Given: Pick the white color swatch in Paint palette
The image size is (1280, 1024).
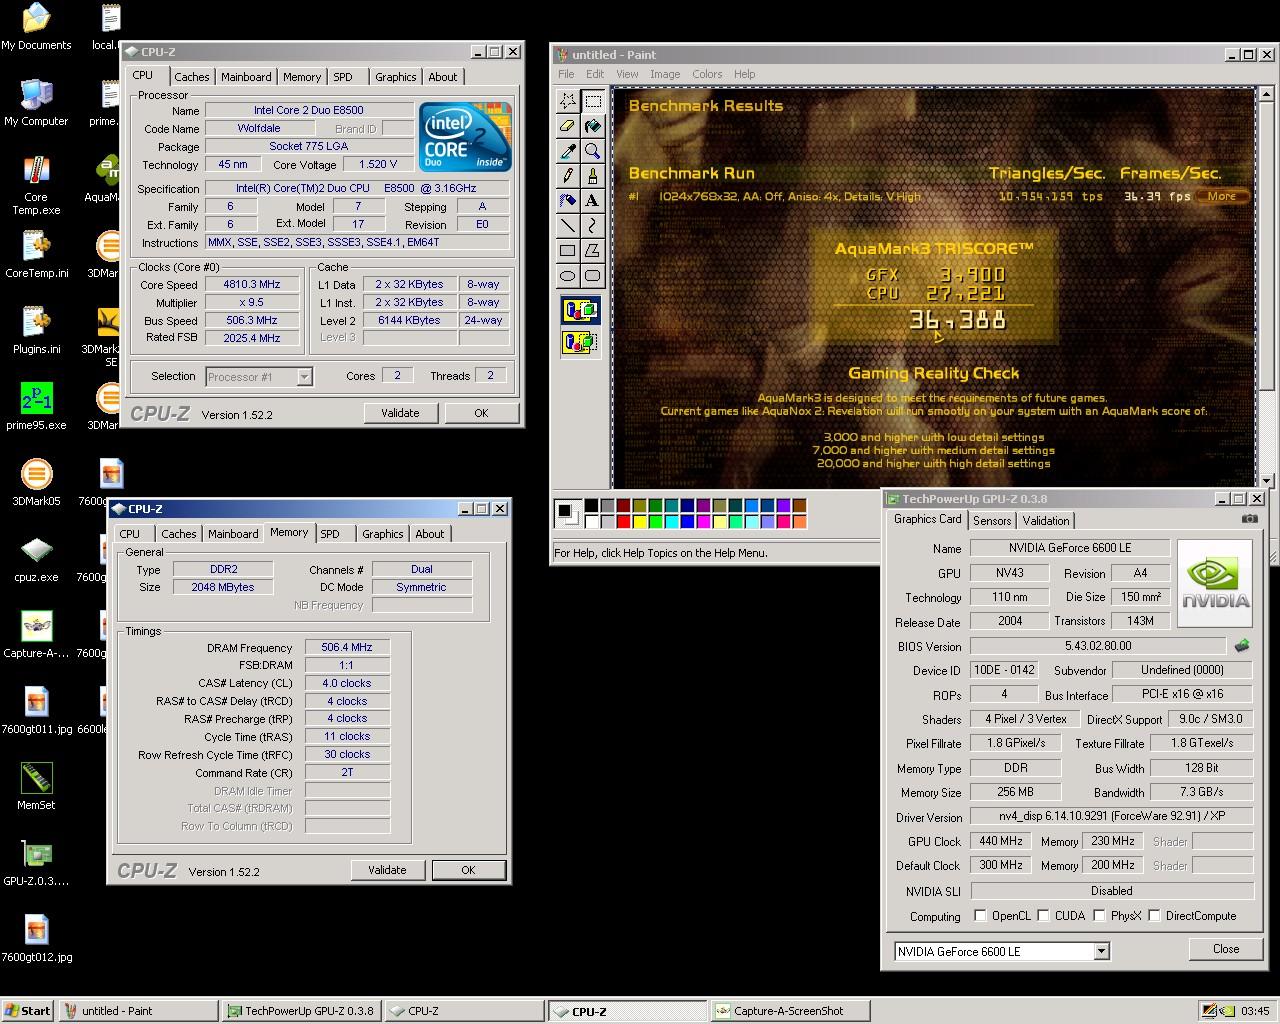Looking at the screenshot, I should [x=592, y=521].
